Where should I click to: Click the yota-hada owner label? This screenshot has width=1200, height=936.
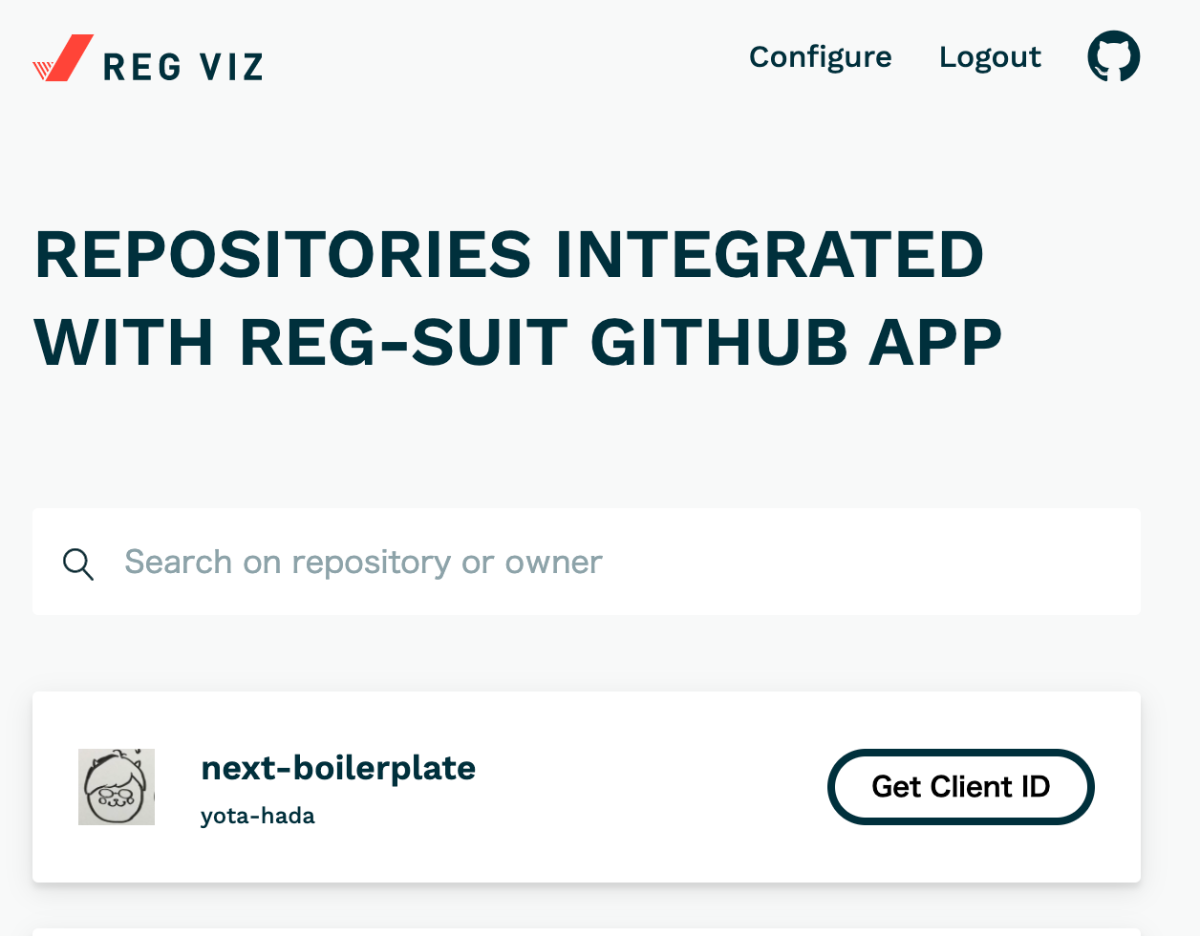[x=258, y=816]
